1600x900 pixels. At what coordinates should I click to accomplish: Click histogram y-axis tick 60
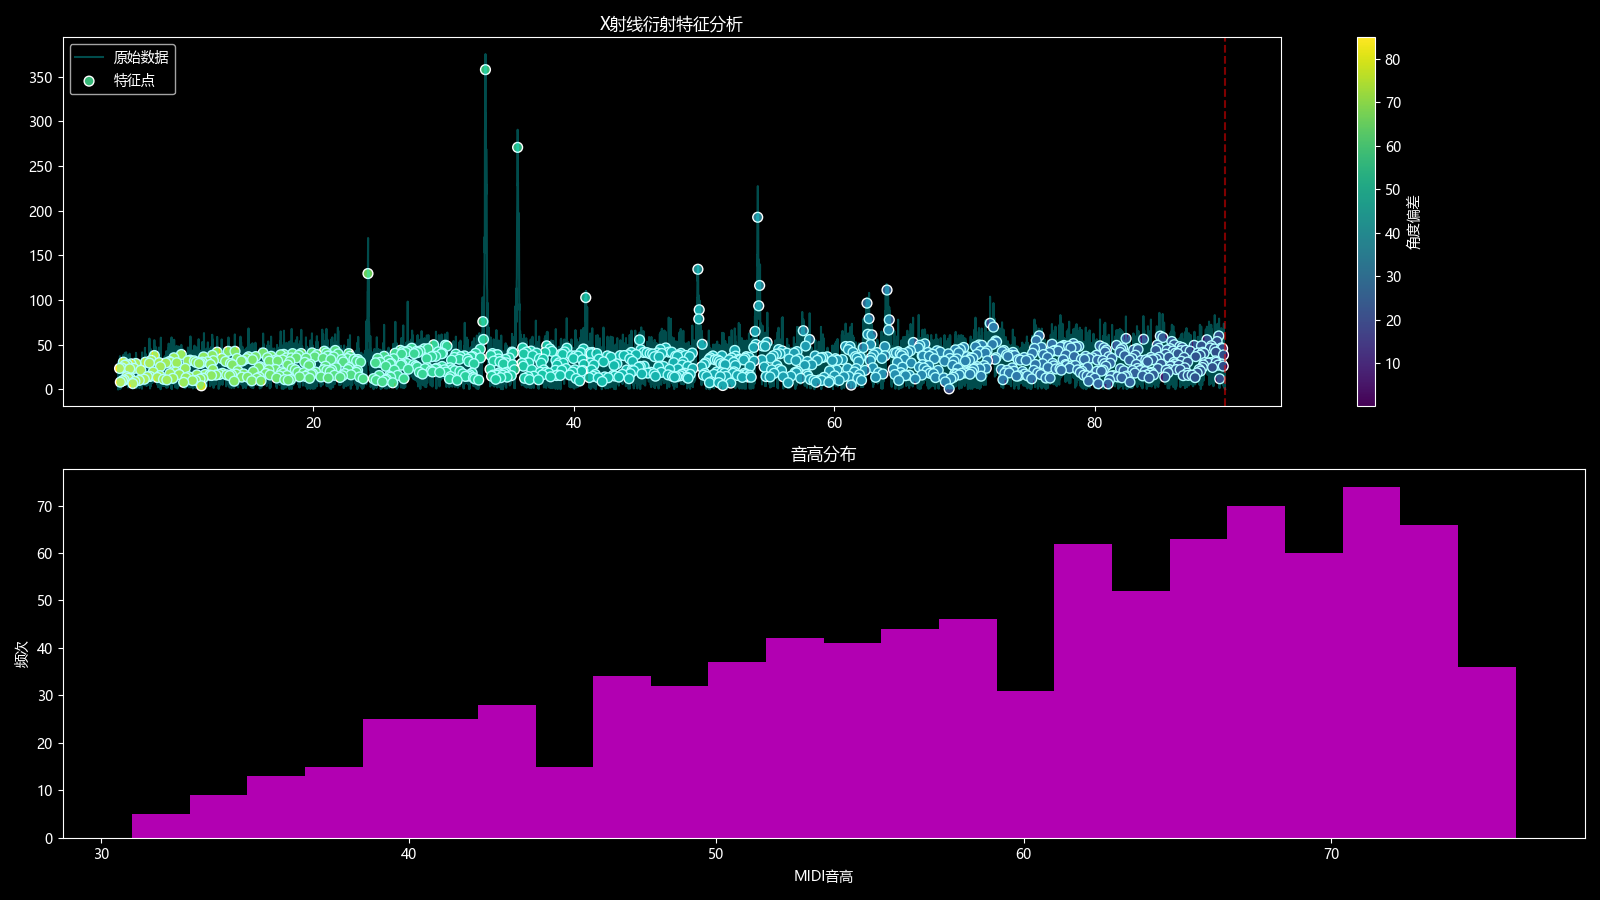pyautogui.click(x=45, y=554)
